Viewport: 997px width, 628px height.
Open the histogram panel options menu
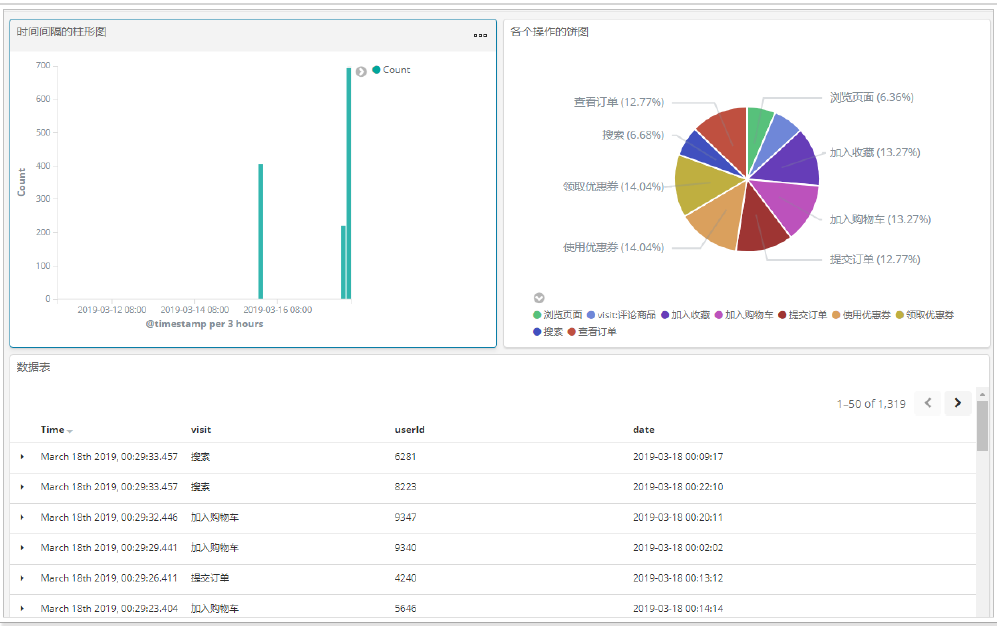[x=480, y=34]
